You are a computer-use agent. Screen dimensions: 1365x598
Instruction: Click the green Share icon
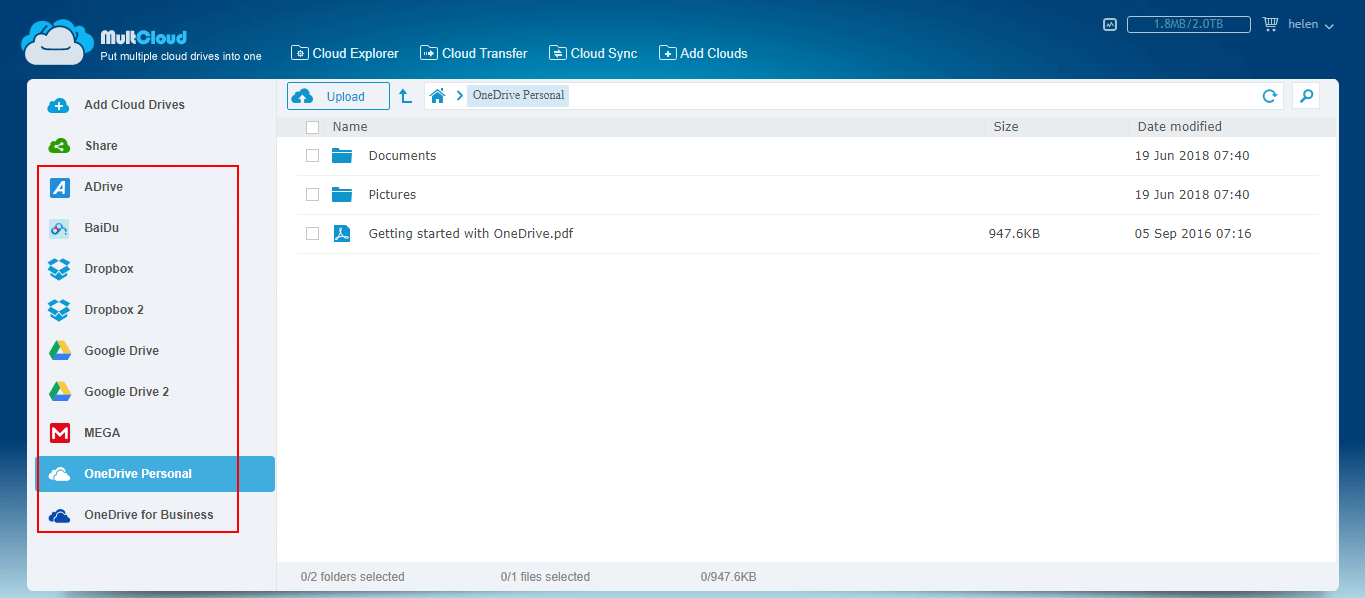[59, 146]
